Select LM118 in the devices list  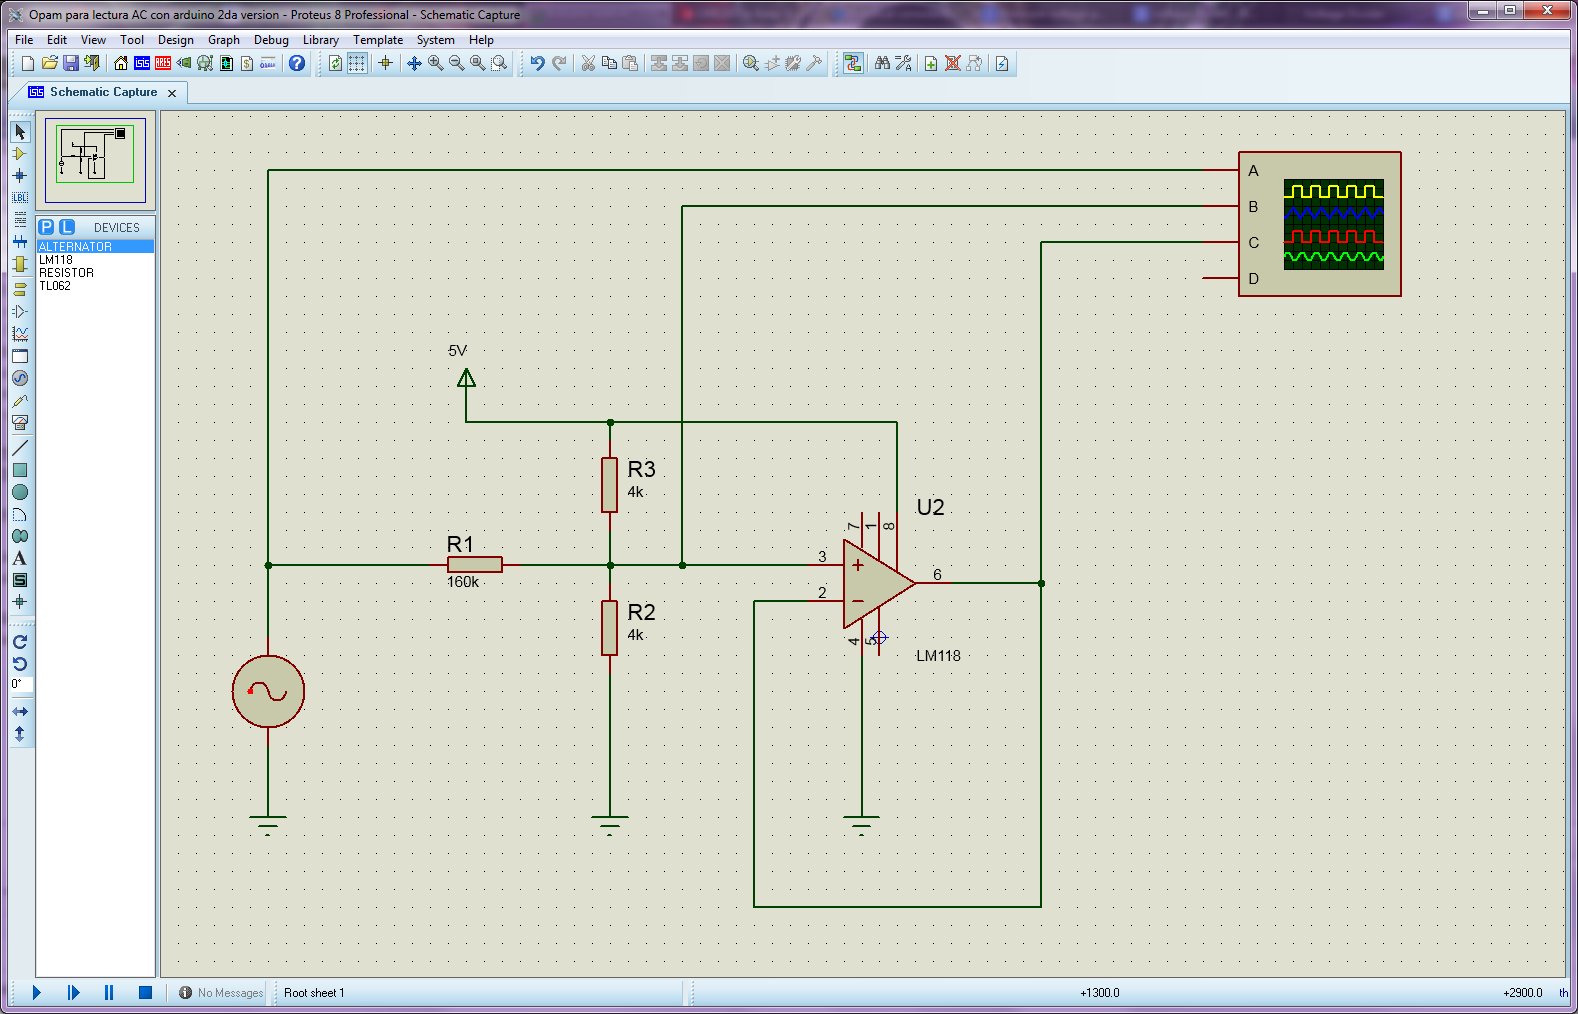click(95, 260)
